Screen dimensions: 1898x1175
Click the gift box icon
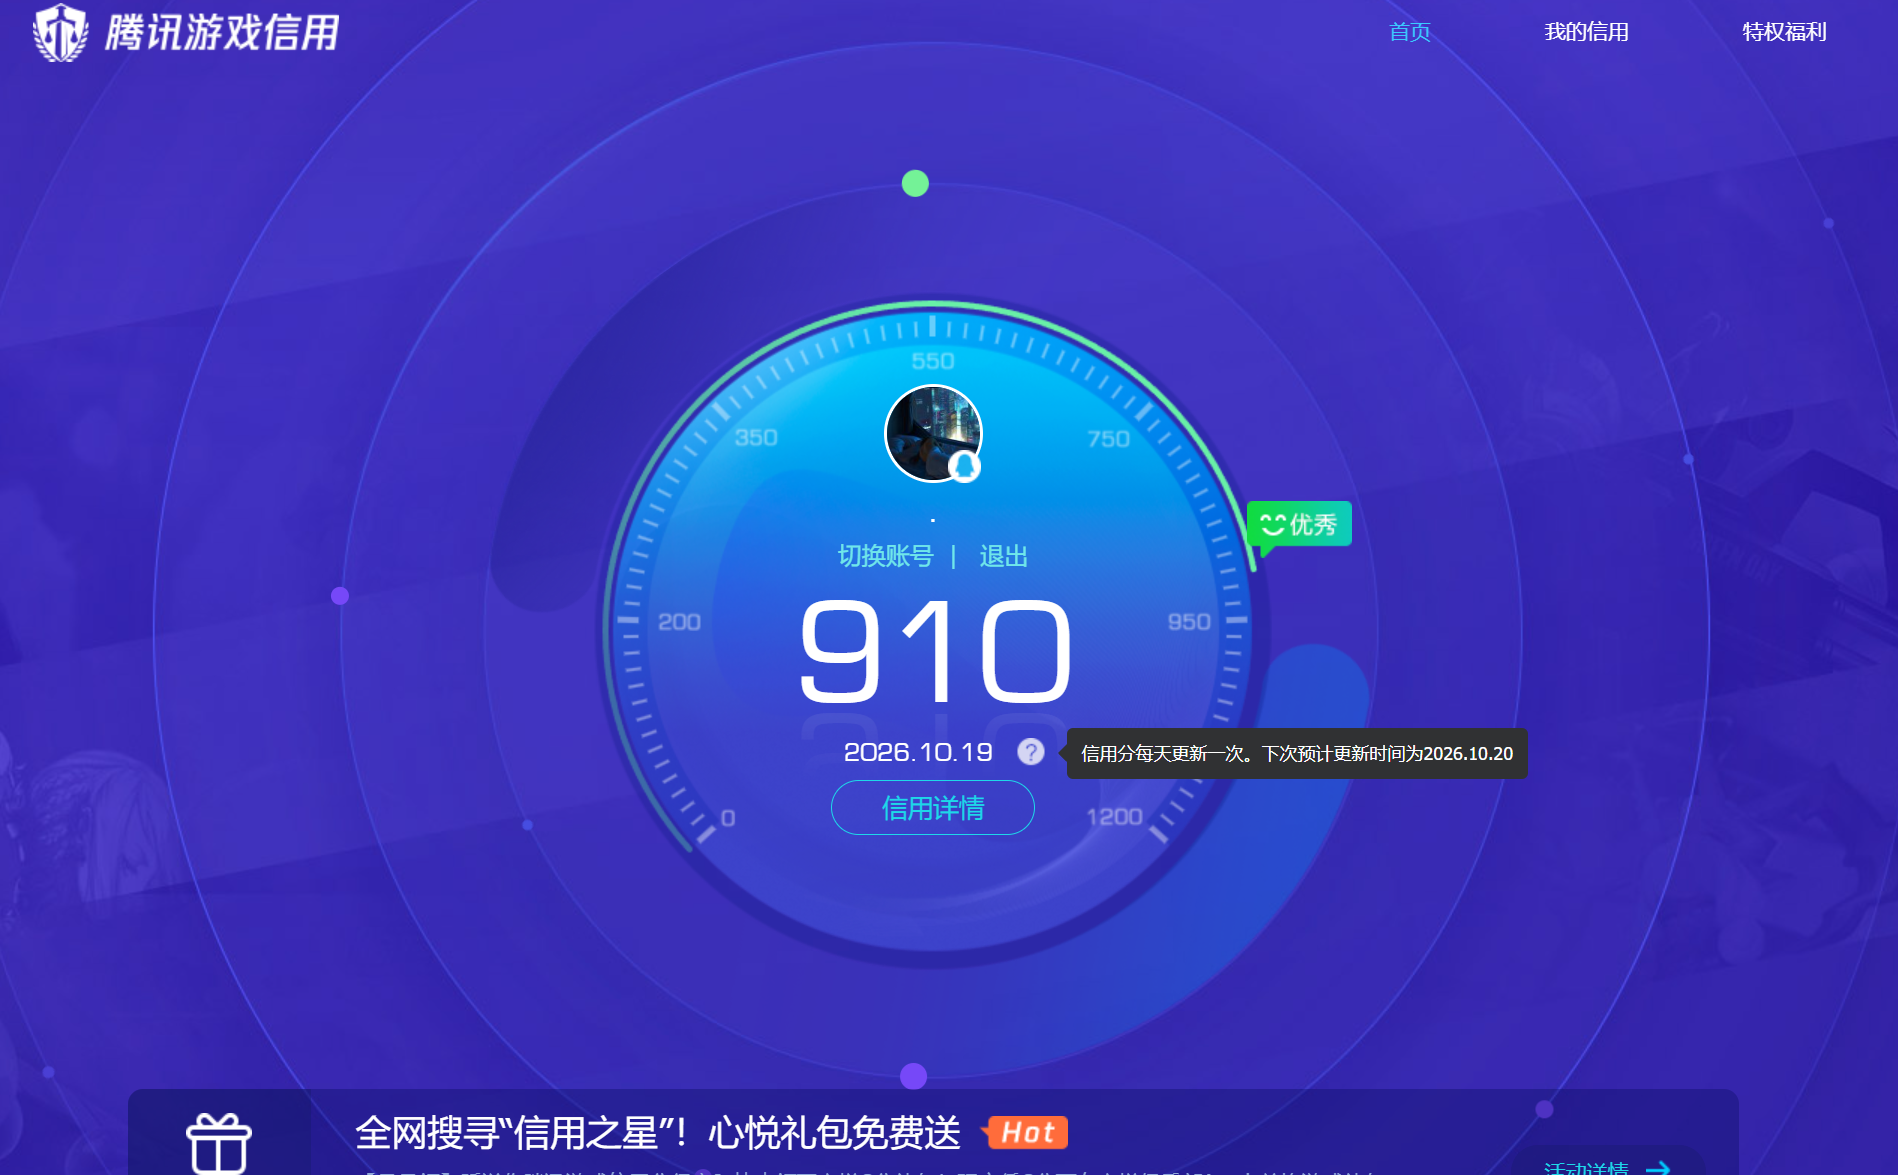219,1143
